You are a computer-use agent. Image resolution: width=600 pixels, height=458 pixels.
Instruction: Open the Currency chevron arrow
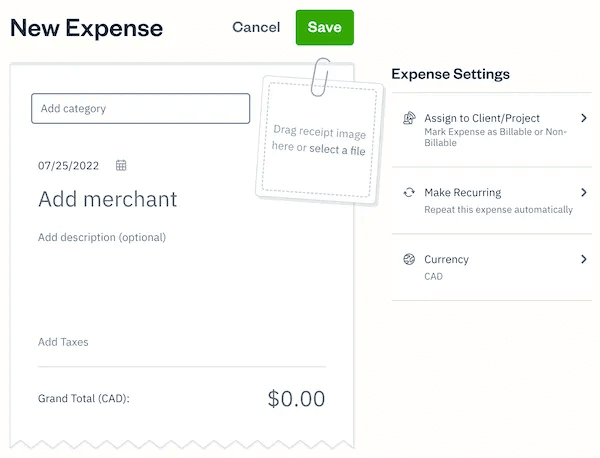pos(583,259)
